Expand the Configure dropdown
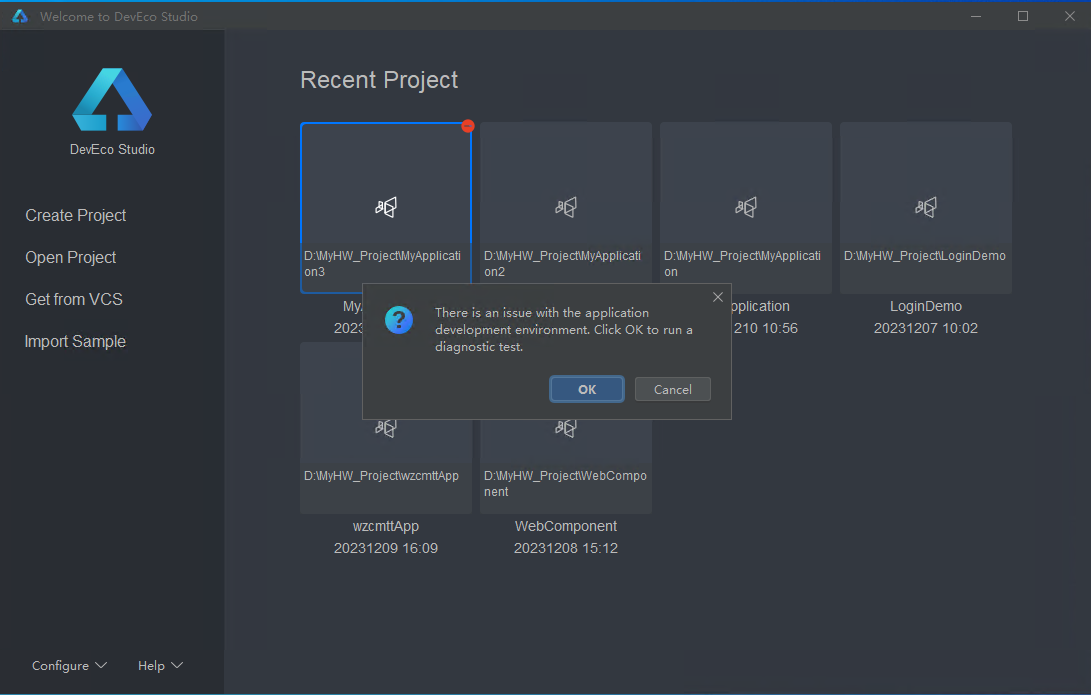This screenshot has height=695, width=1091. (69, 666)
